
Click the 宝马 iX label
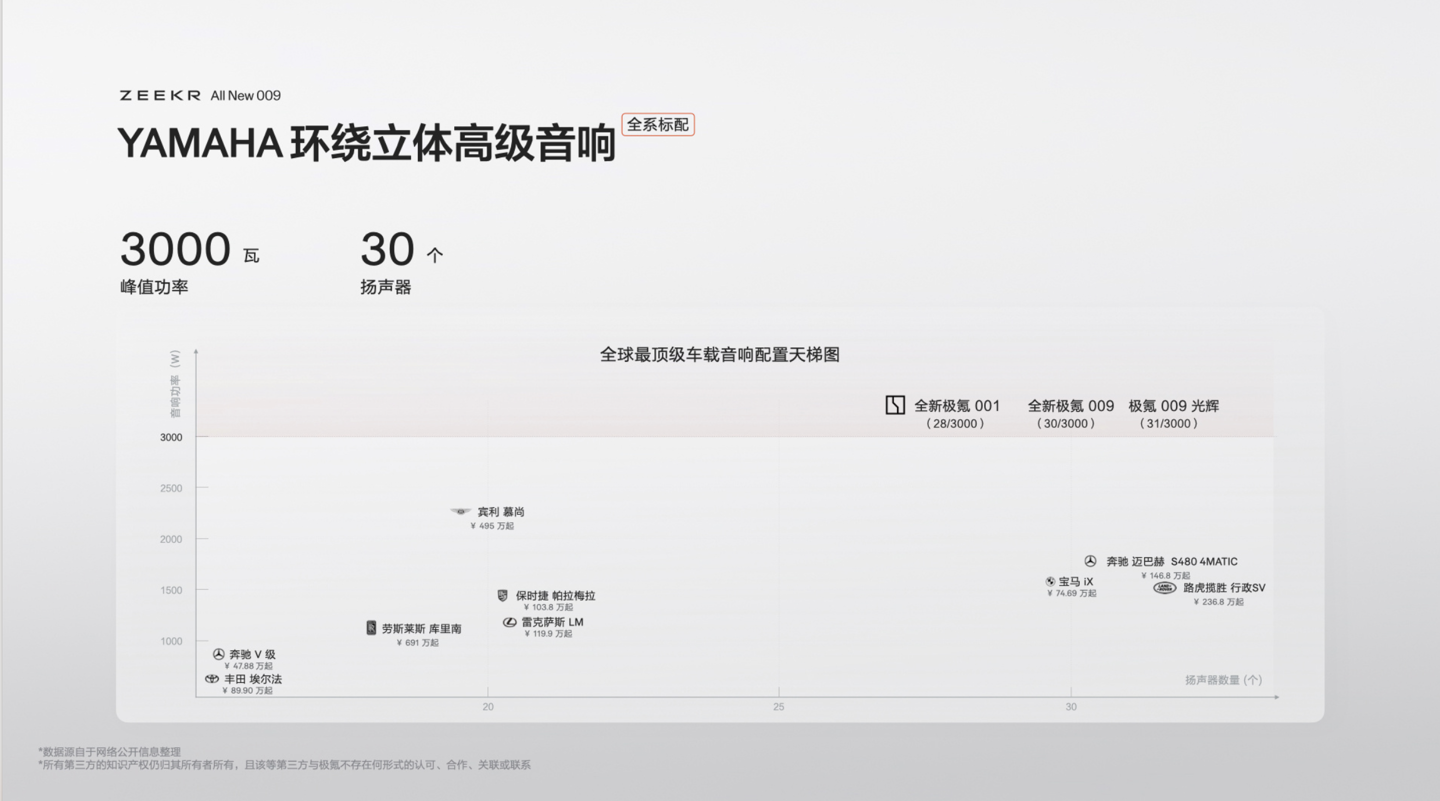pos(1076,582)
